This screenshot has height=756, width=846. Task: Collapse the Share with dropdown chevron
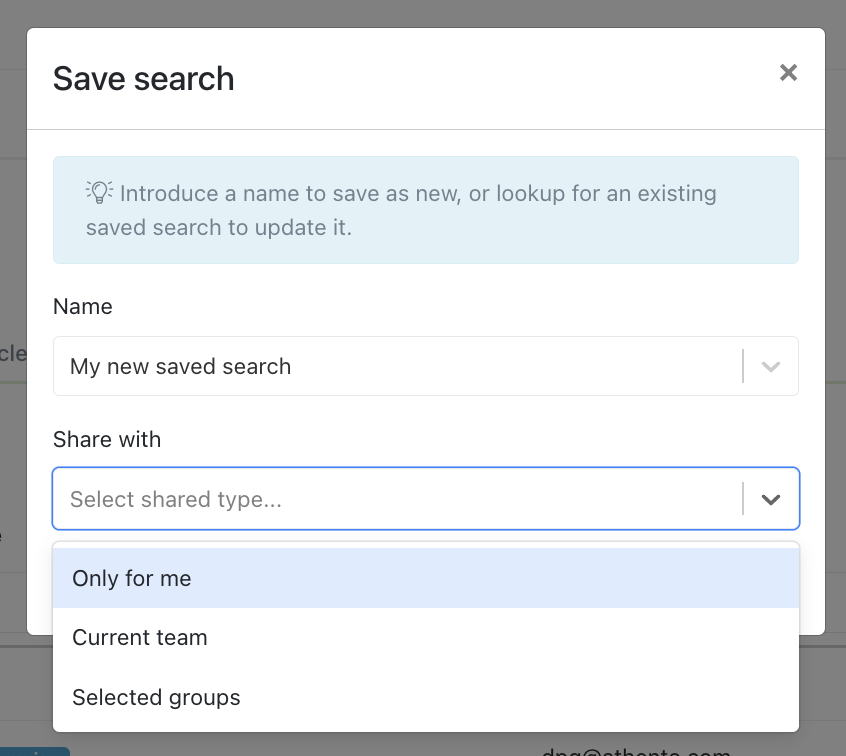(770, 499)
